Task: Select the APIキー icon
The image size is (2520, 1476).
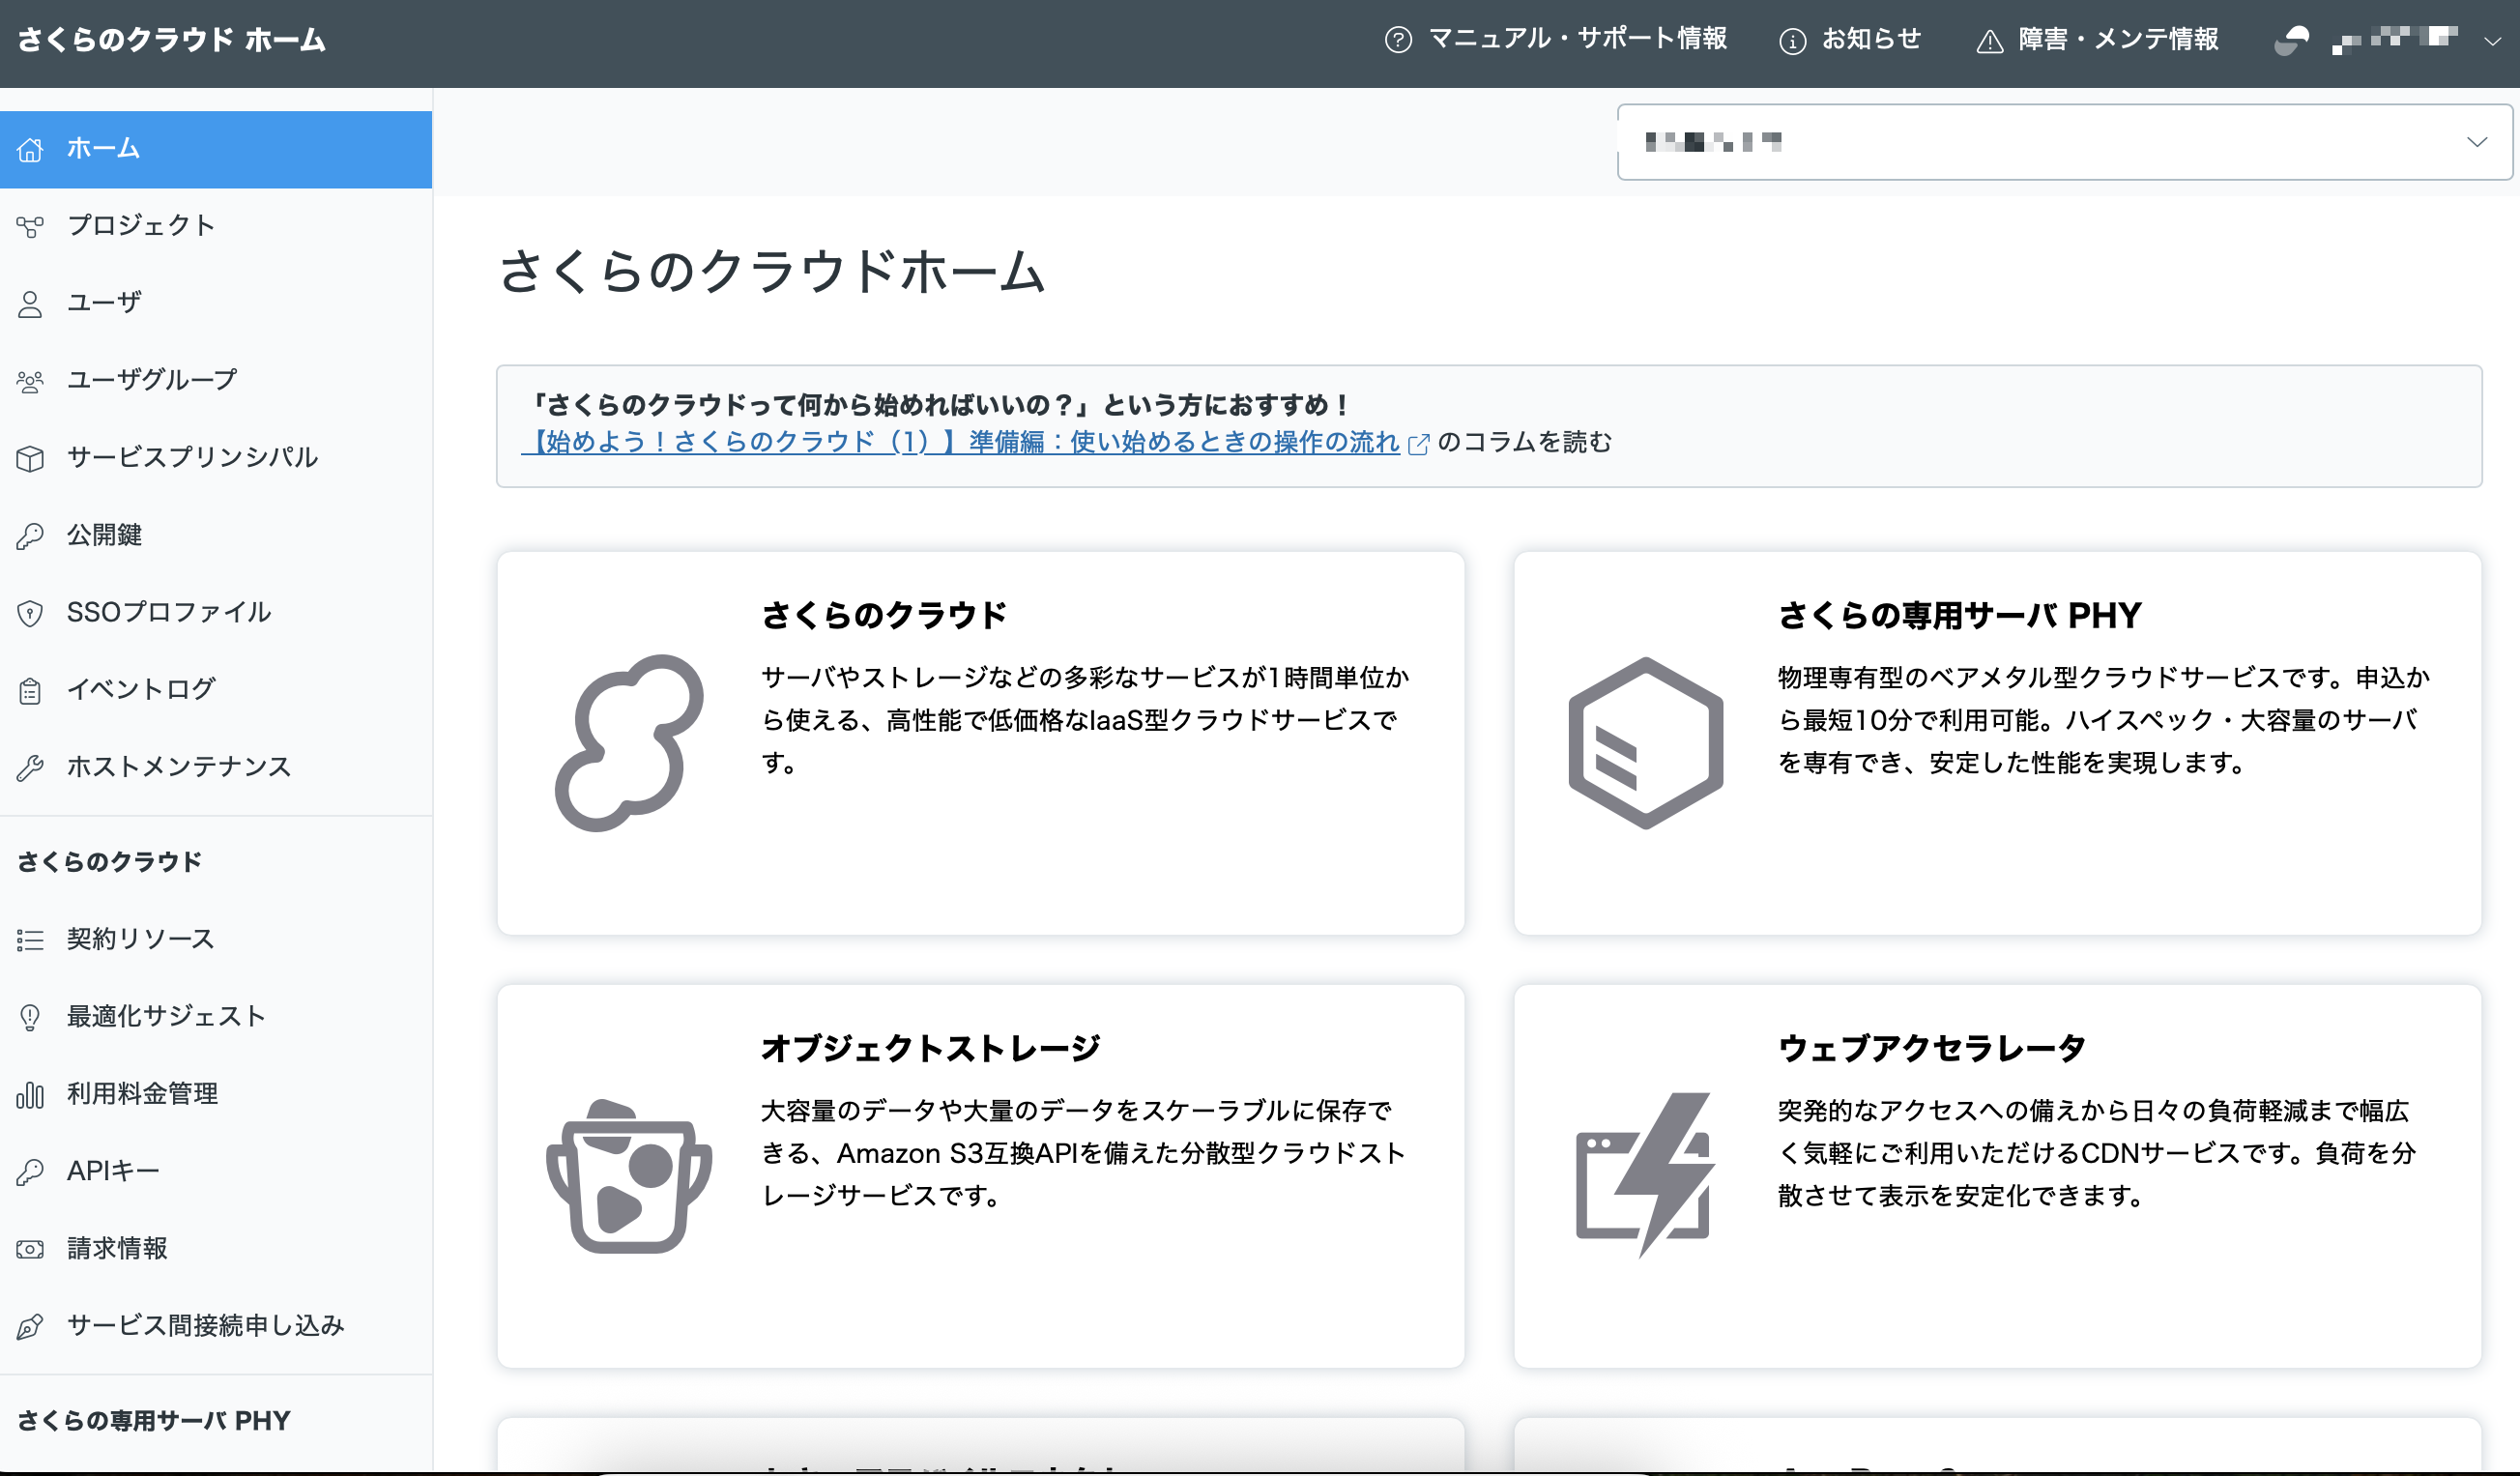Action: coord(30,1170)
